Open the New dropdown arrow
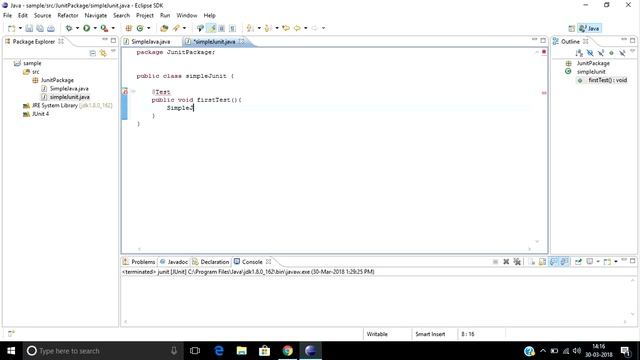The image size is (640, 360). click(x=20, y=28)
